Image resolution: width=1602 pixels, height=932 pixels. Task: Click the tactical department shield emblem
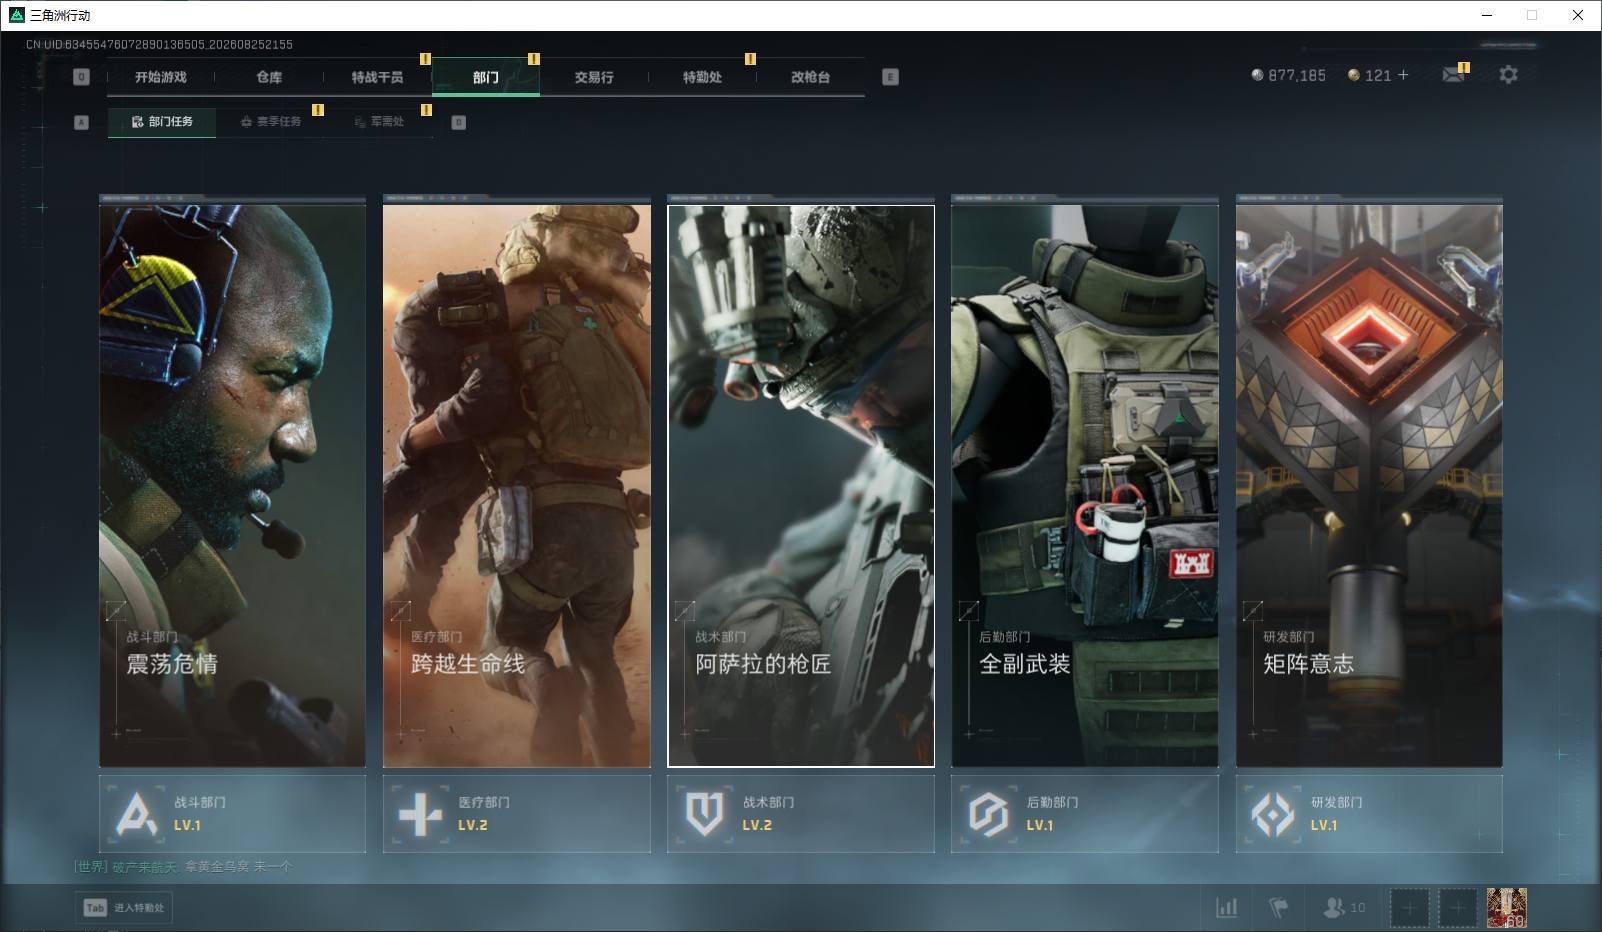coord(704,814)
